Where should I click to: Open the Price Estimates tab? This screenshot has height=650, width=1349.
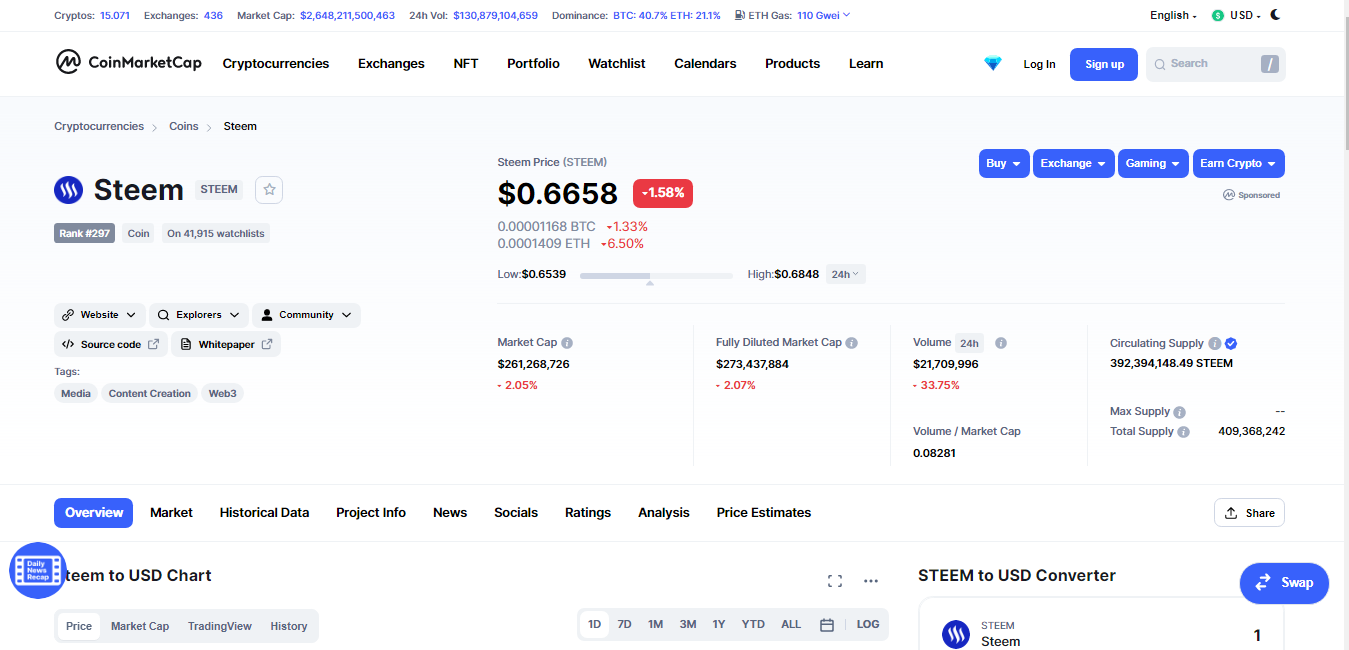(764, 512)
